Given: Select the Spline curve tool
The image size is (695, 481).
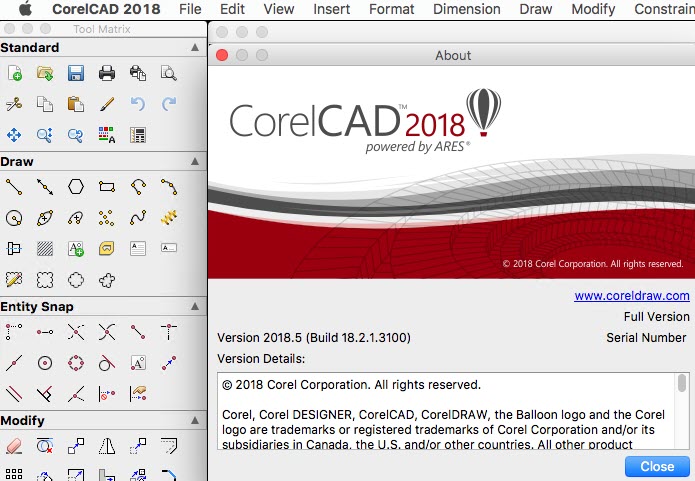Looking at the screenshot, I should click(138, 218).
